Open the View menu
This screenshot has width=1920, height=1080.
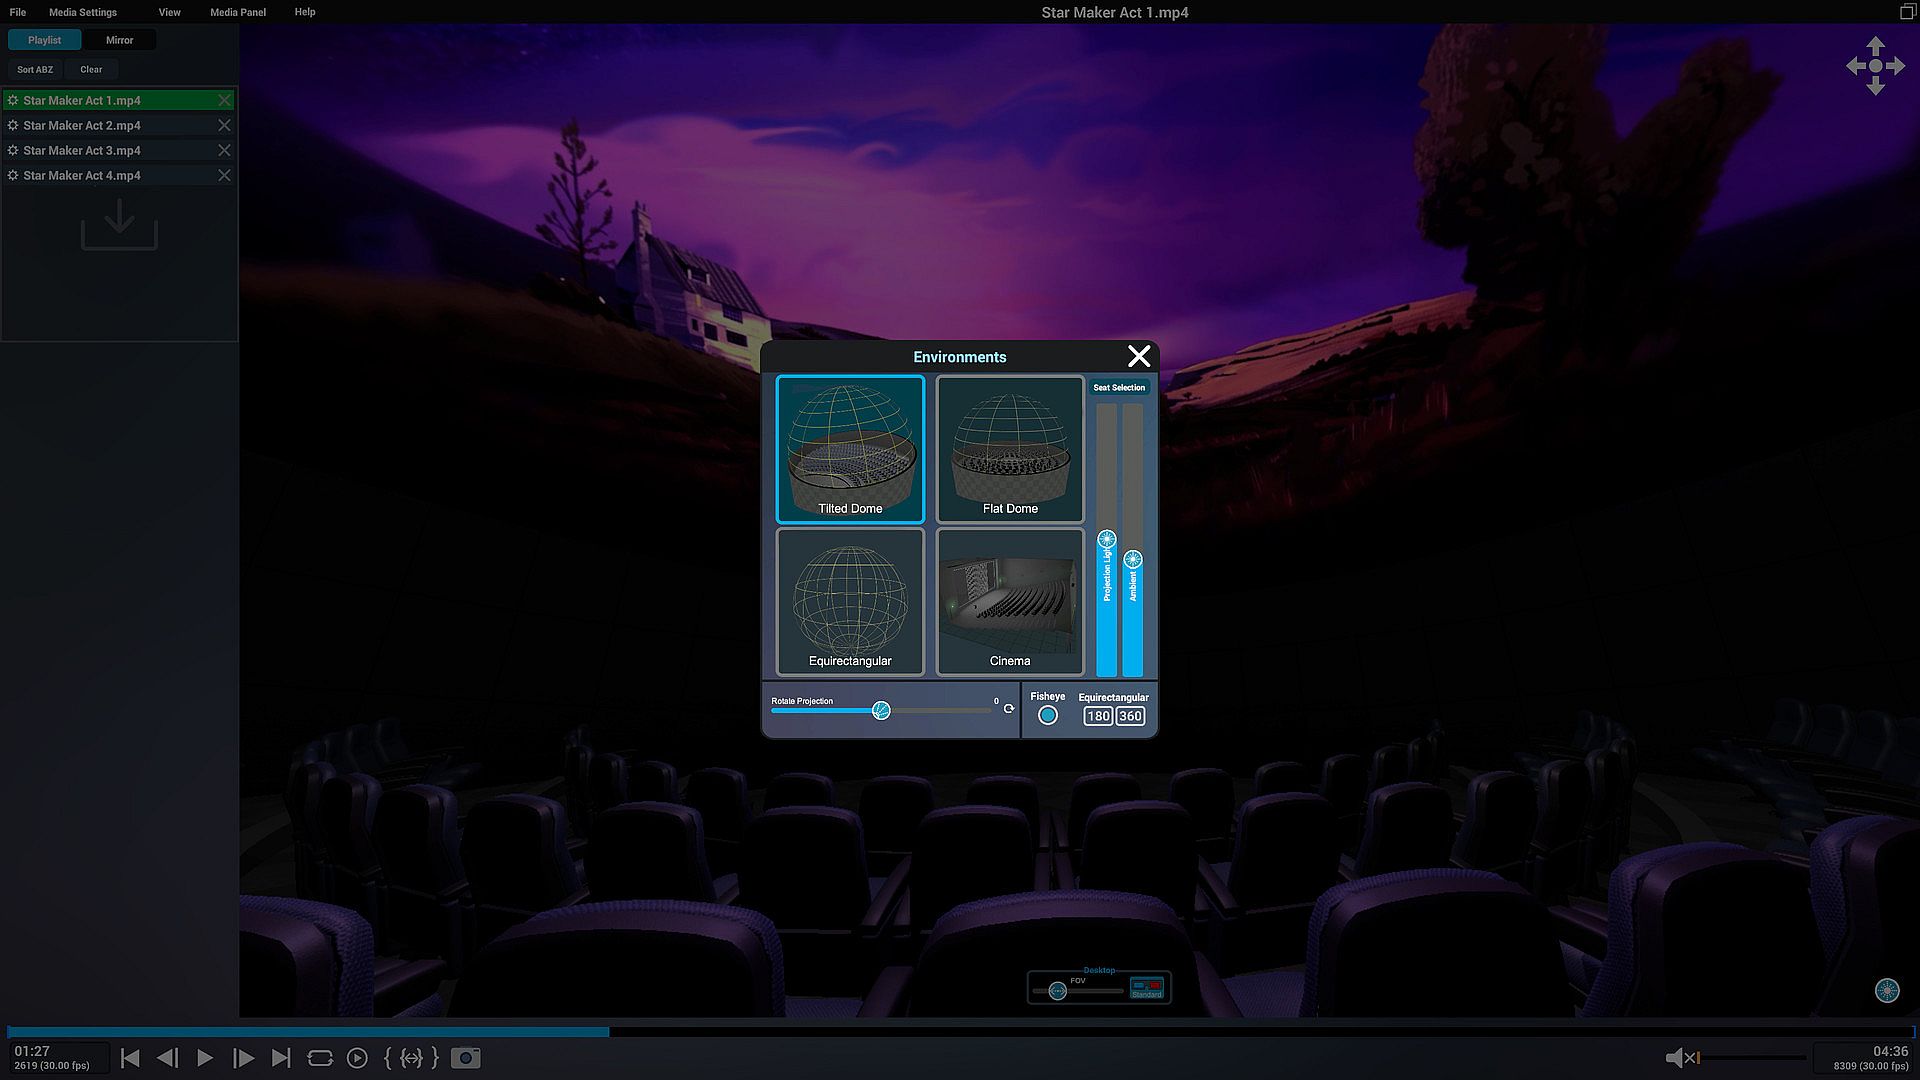click(169, 12)
